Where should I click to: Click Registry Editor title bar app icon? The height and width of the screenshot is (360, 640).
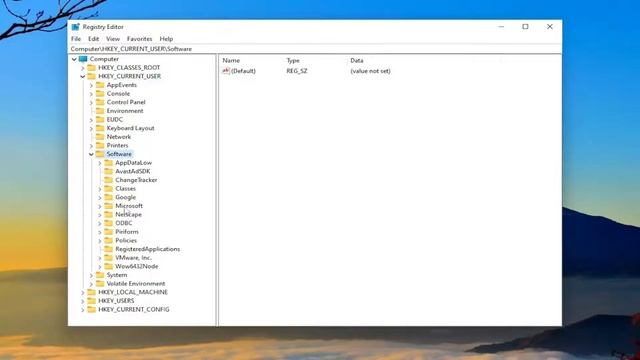coord(76,27)
